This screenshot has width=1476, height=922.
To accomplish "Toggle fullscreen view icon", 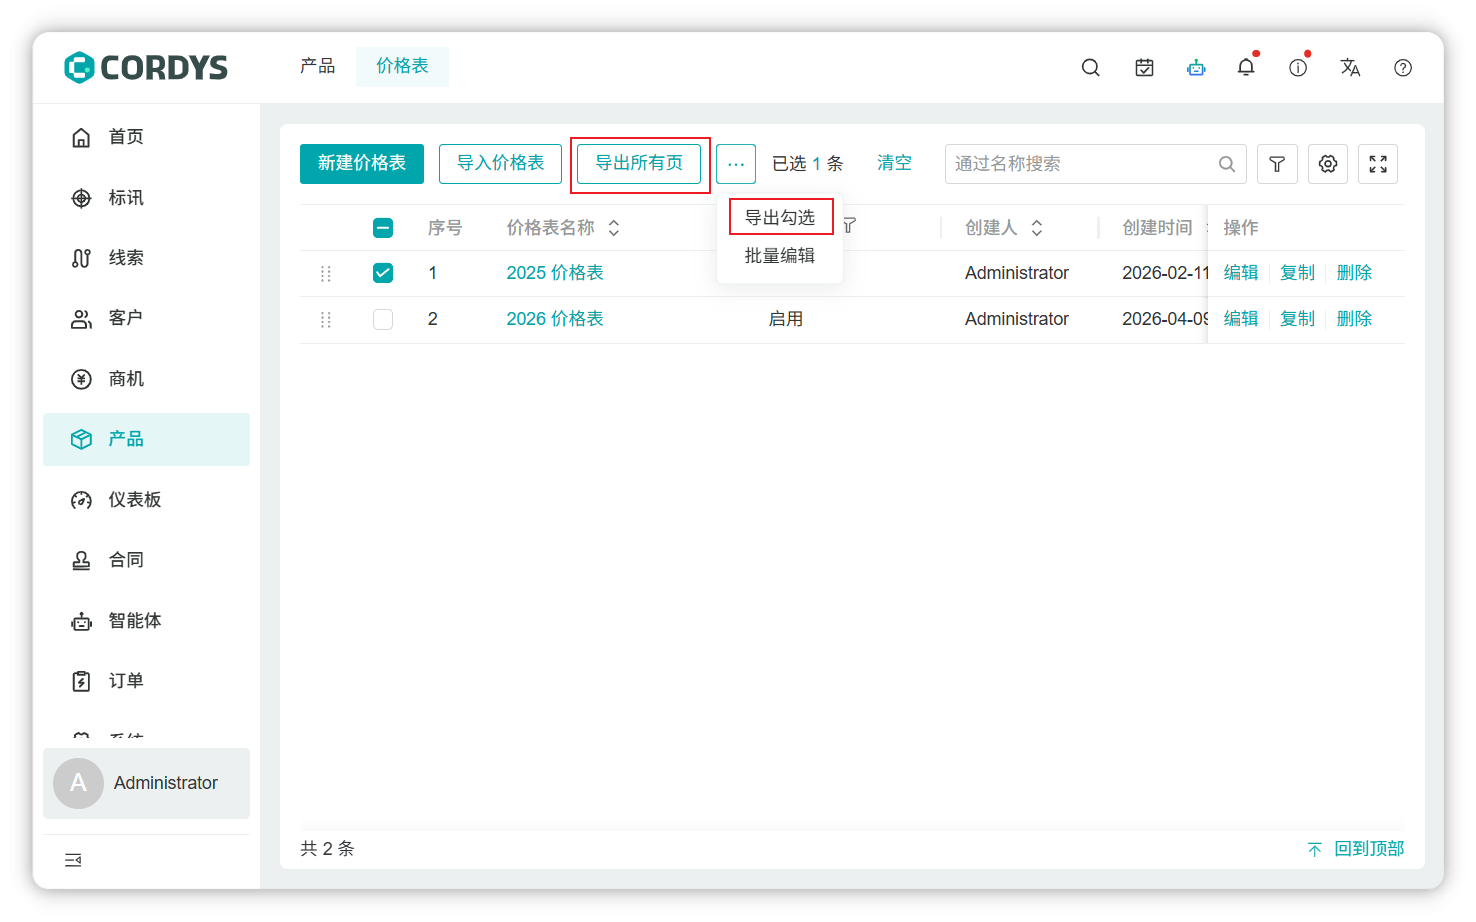I will tap(1378, 164).
